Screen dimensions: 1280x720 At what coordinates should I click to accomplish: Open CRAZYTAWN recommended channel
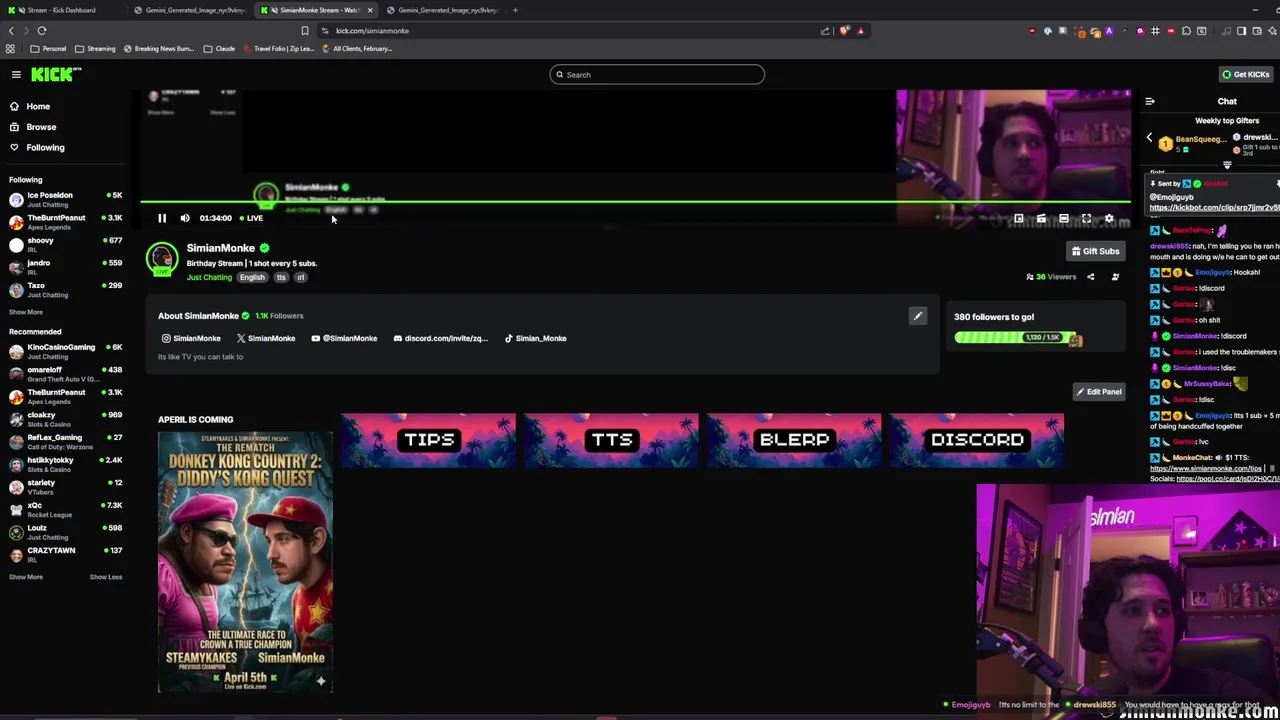coord(65,554)
